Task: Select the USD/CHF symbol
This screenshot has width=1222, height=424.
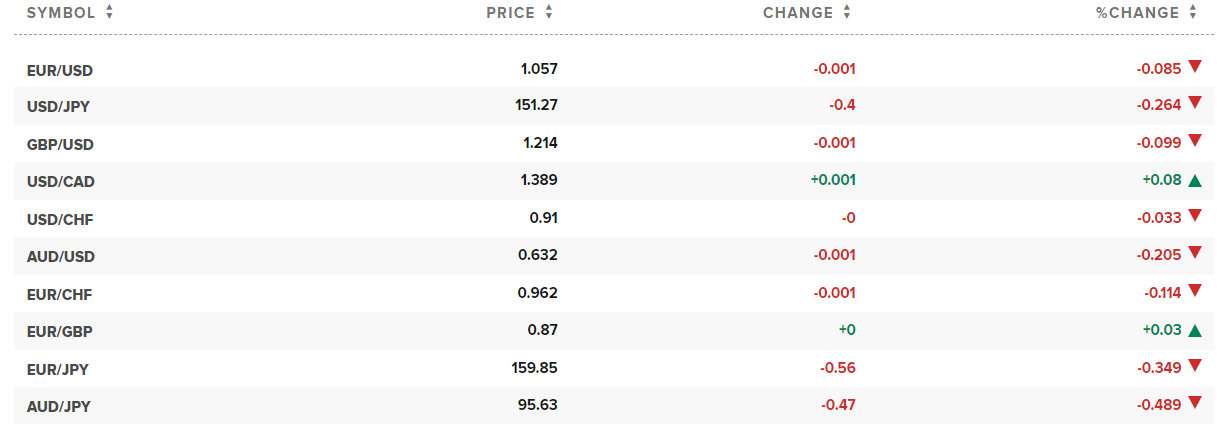Action: click(60, 219)
